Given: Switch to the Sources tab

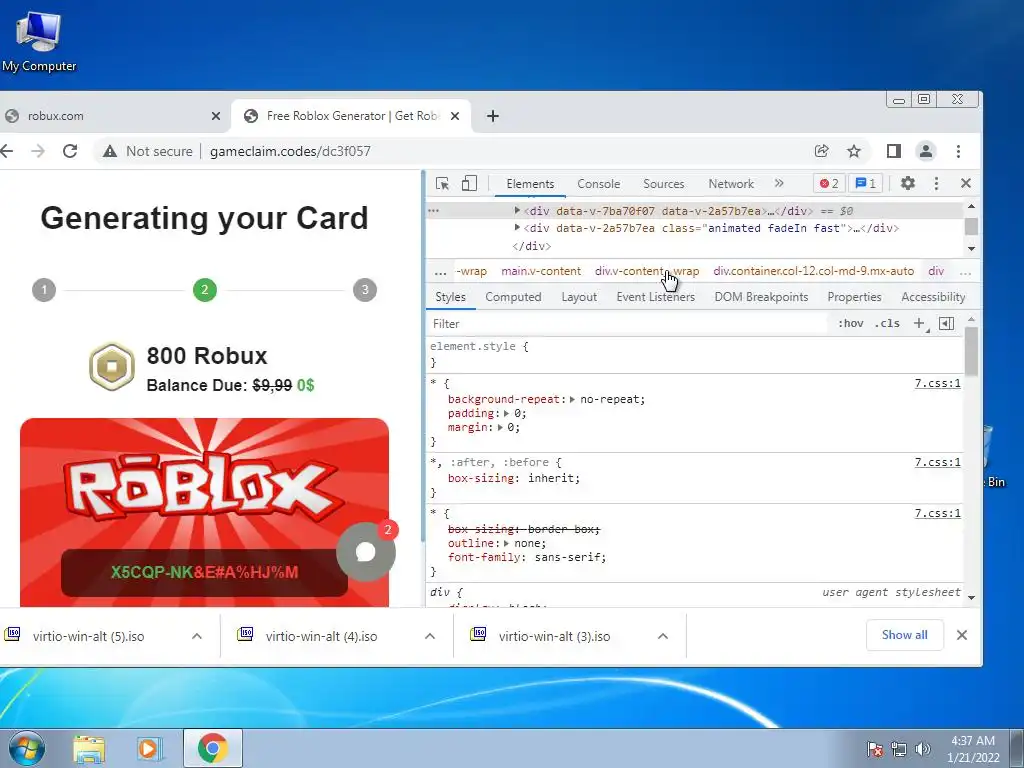Looking at the screenshot, I should coord(664,184).
